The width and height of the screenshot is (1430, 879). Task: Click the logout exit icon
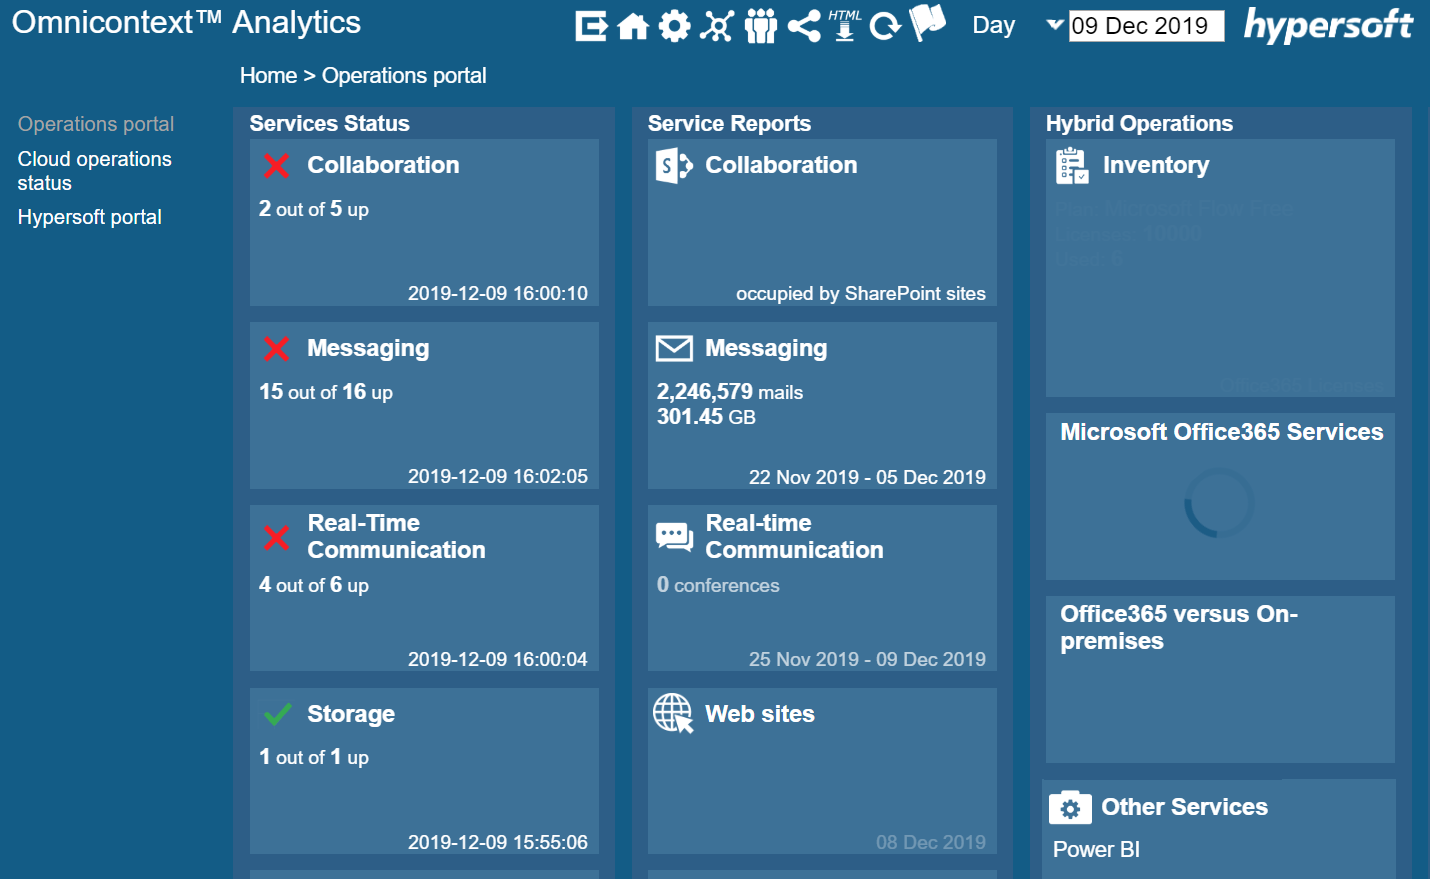click(x=591, y=26)
